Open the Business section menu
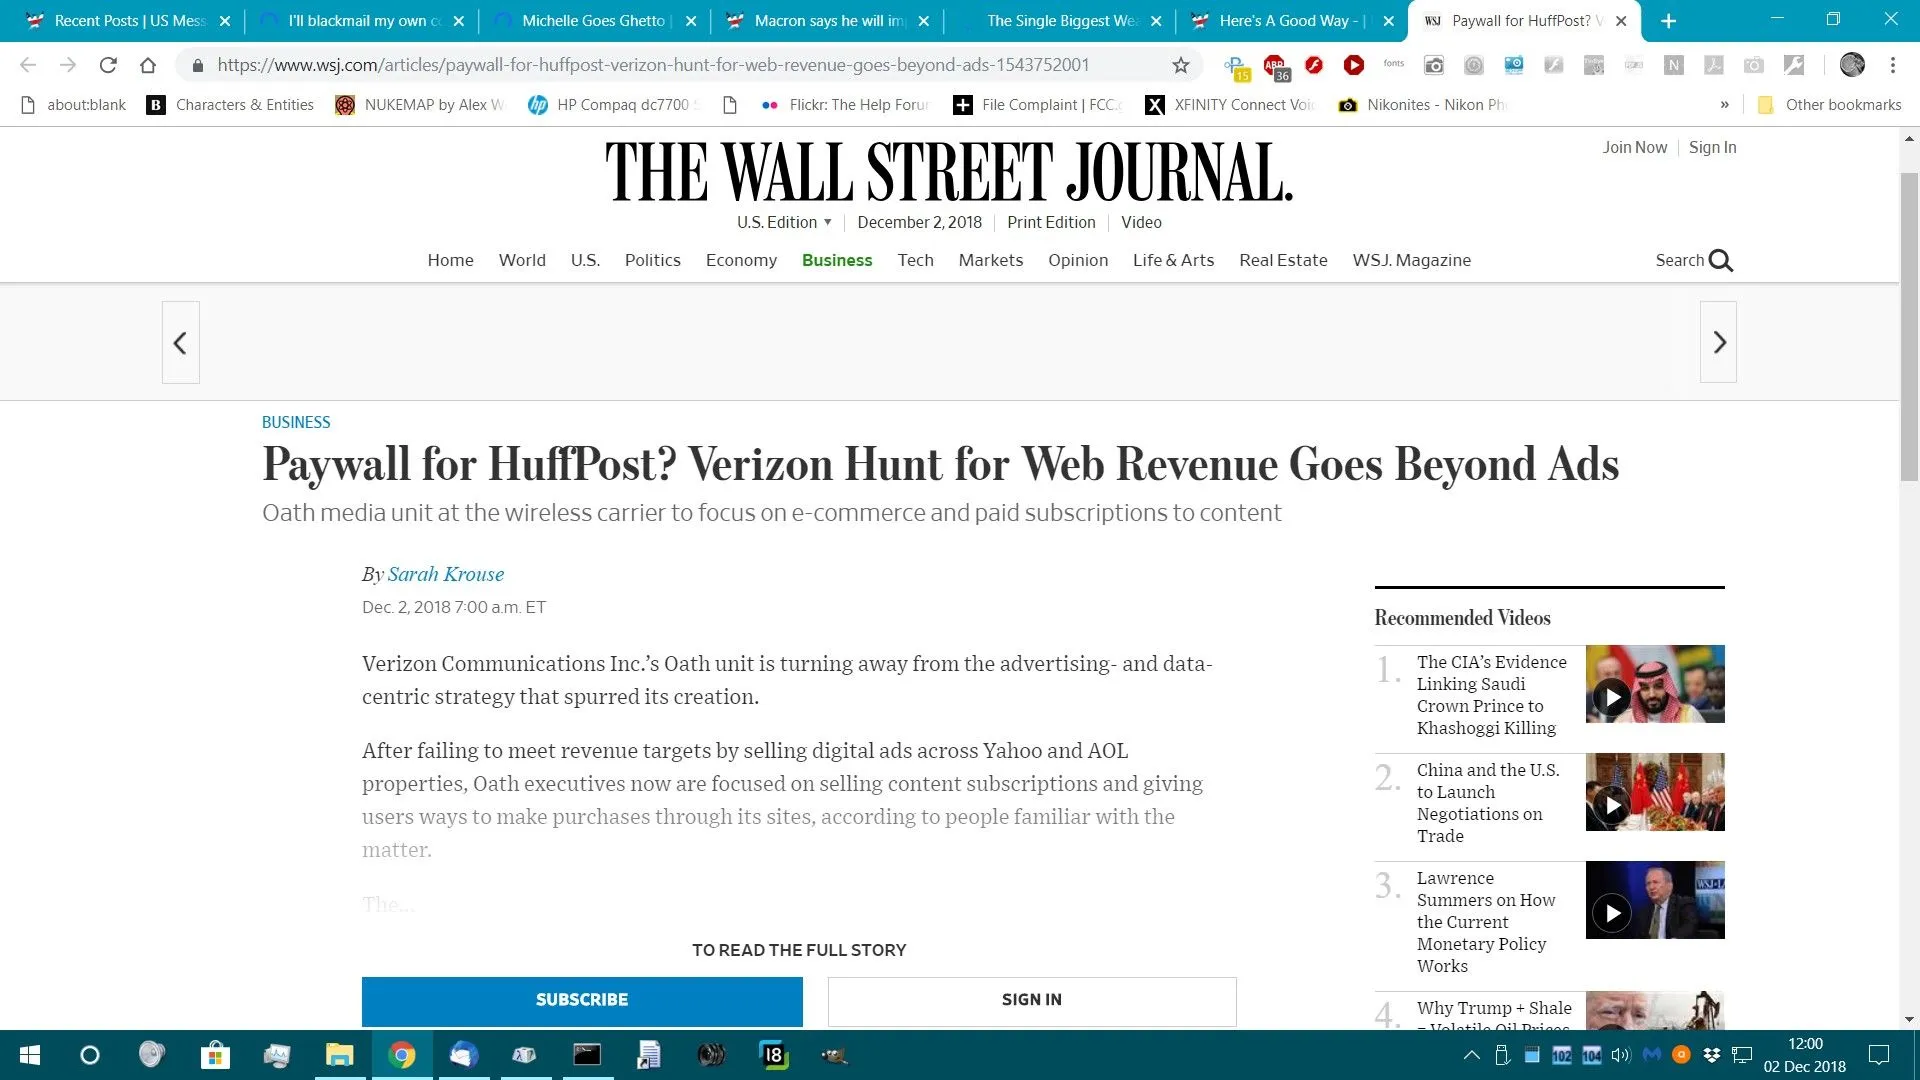This screenshot has height=1080, width=1920. tap(837, 260)
